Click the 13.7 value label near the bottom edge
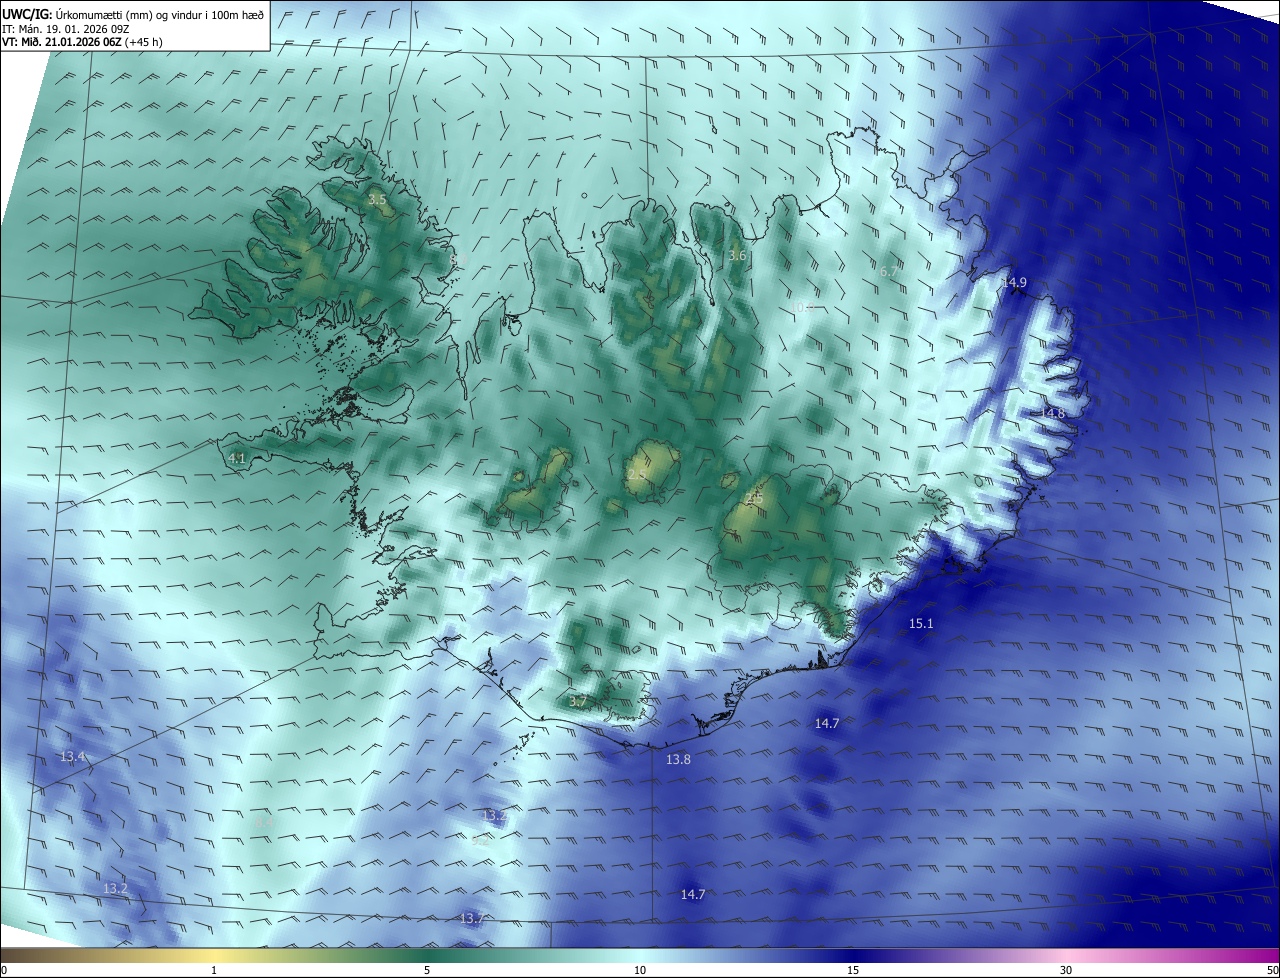Viewport: 1280px width, 978px height. [x=472, y=918]
